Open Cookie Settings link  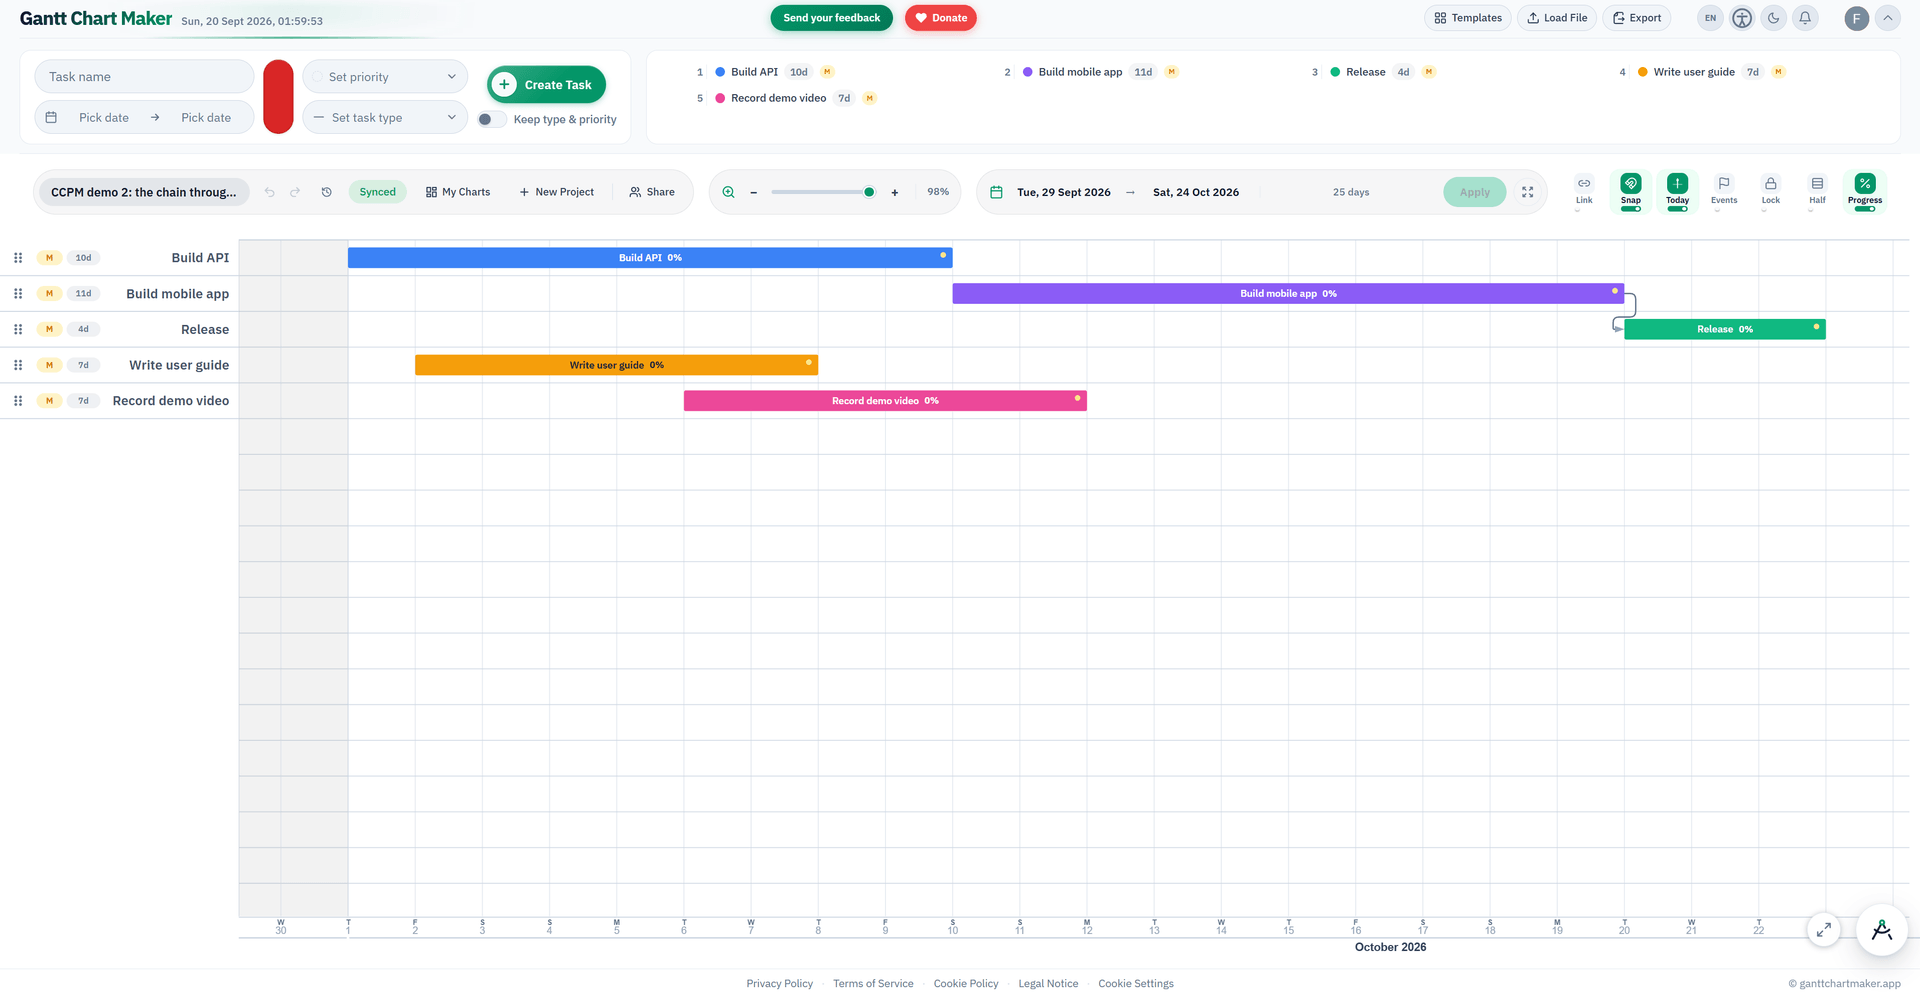coord(1136,984)
